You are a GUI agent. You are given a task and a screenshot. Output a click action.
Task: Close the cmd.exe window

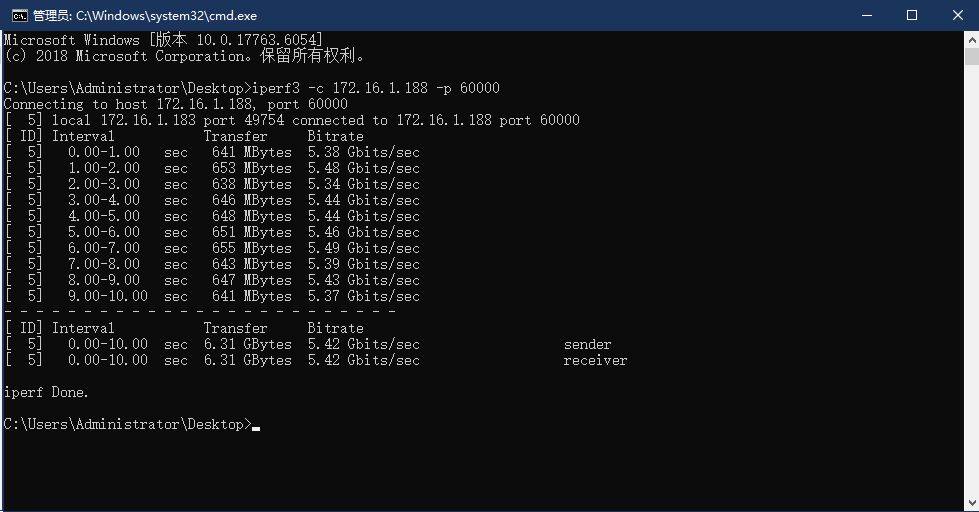tap(957, 15)
